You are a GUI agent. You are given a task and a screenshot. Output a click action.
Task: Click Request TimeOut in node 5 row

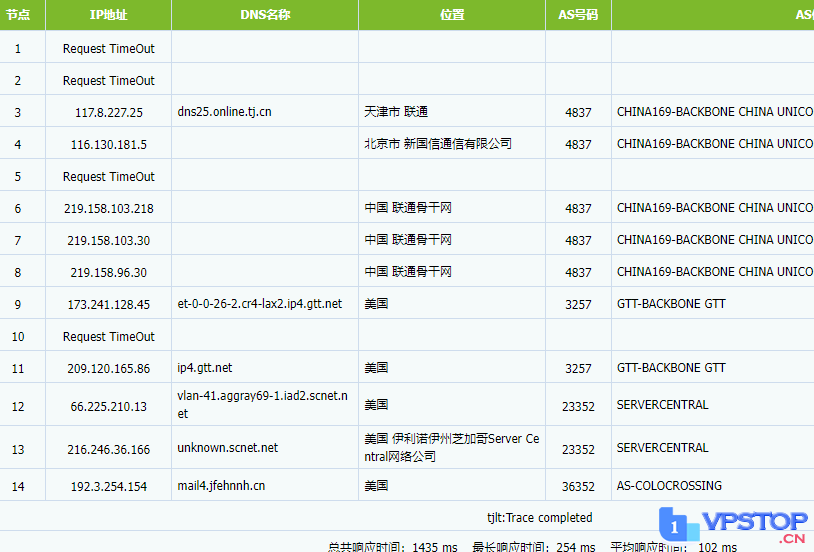tap(108, 177)
